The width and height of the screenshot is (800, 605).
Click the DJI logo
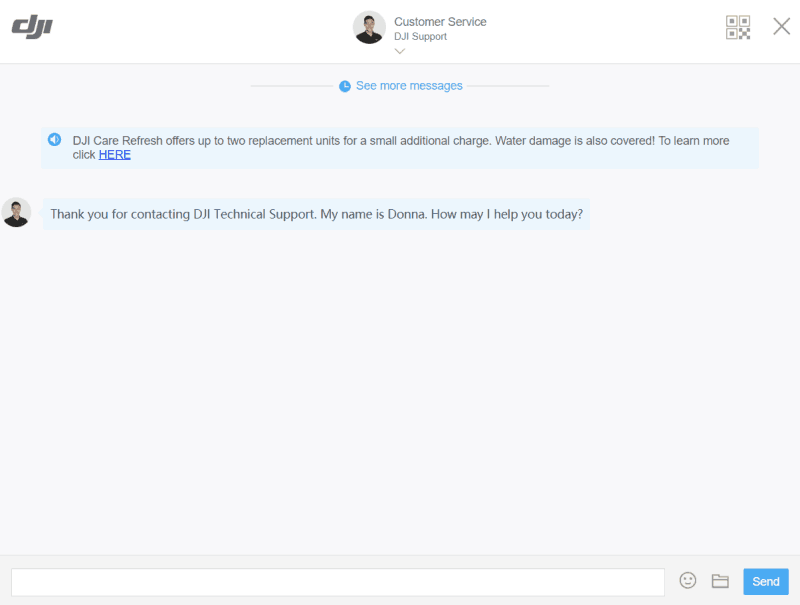click(31, 27)
